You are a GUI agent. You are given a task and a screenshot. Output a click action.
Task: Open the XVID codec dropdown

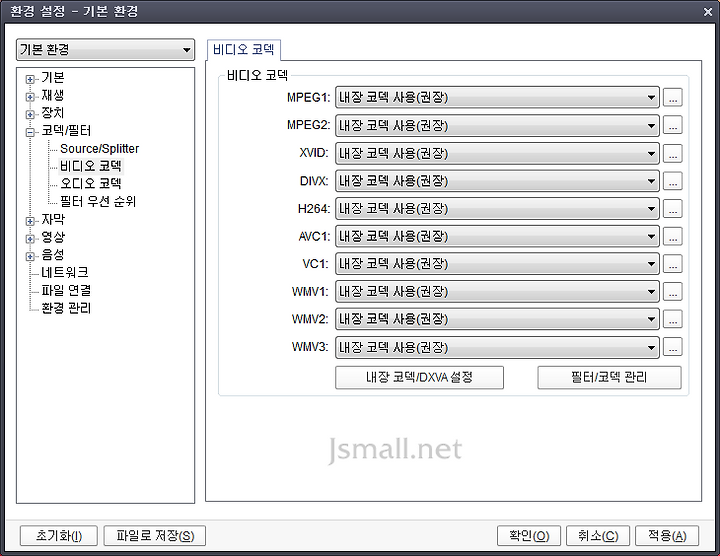click(x=497, y=153)
